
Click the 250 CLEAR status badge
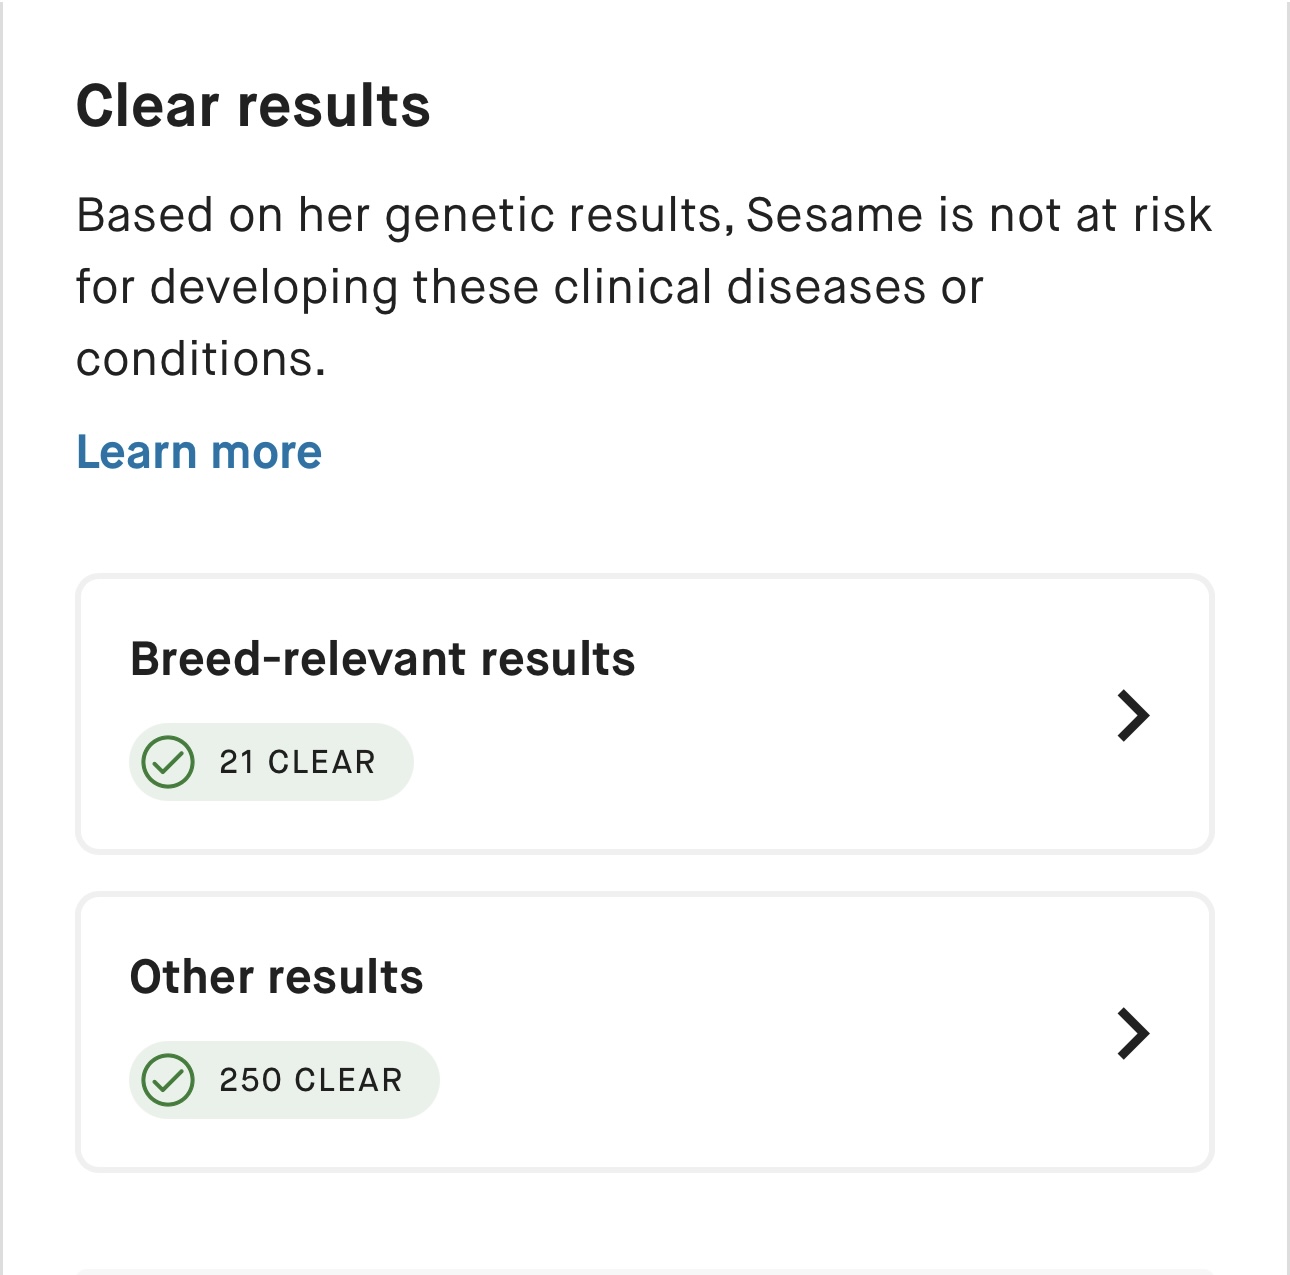(x=284, y=1080)
